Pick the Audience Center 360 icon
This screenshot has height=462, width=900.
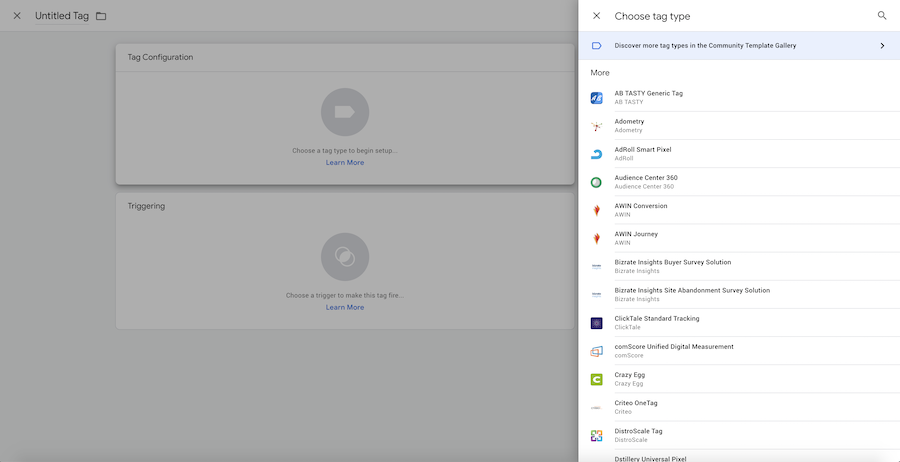pos(596,182)
